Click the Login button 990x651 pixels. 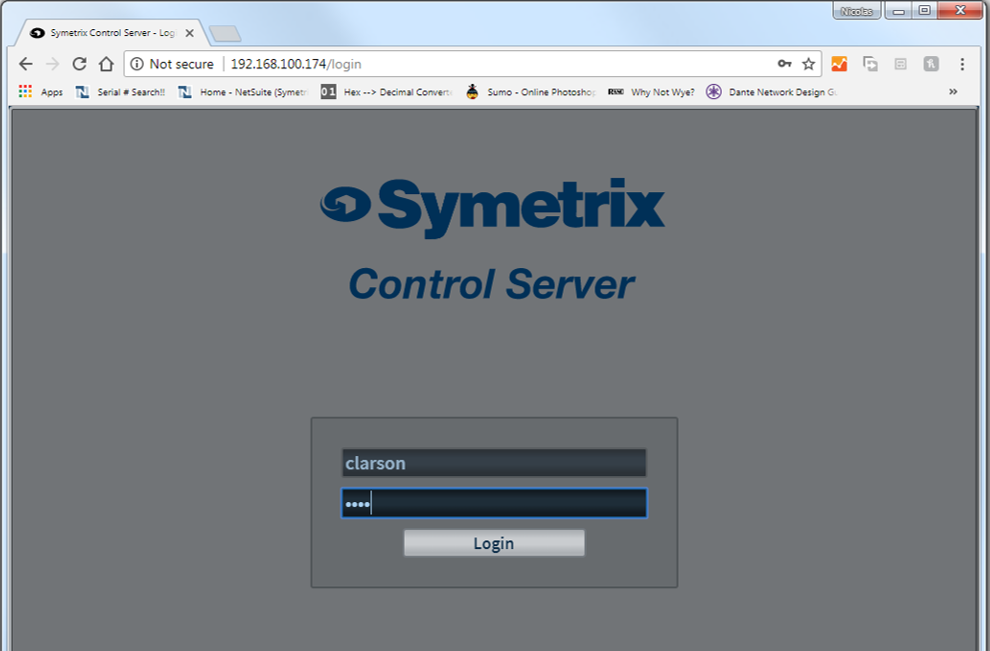coord(494,543)
